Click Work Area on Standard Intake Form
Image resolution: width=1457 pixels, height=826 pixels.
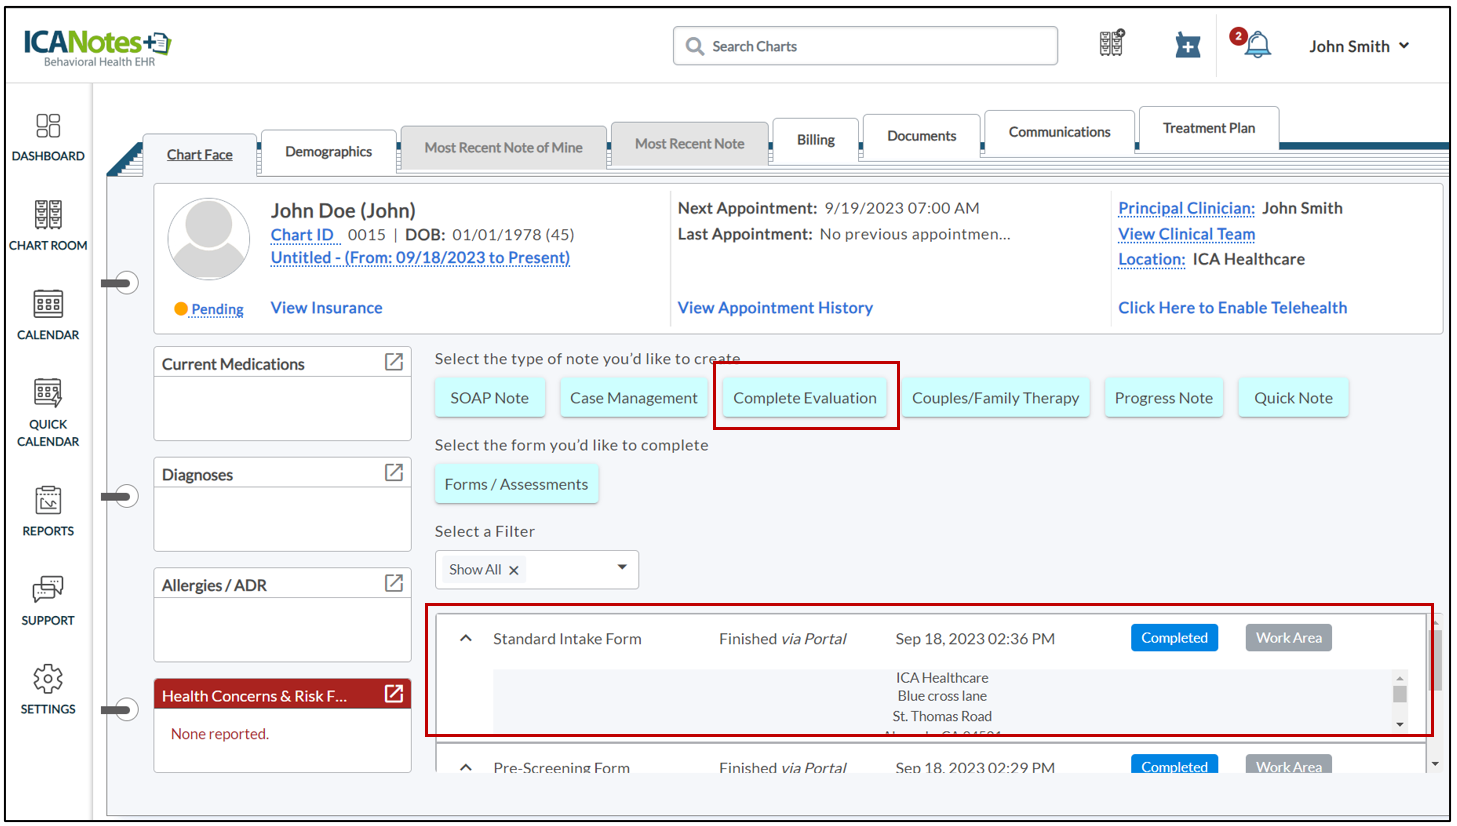point(1288,637)
